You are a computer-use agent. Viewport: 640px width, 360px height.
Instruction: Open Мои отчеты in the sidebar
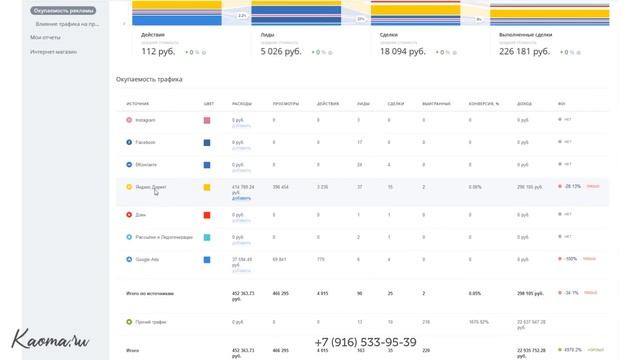pyautogui.click(x=45, y=37)
